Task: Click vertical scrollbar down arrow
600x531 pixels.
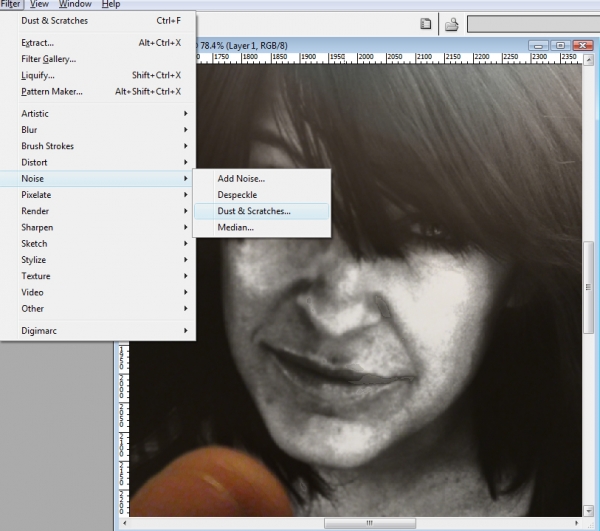Action: [x=589, y=511]
